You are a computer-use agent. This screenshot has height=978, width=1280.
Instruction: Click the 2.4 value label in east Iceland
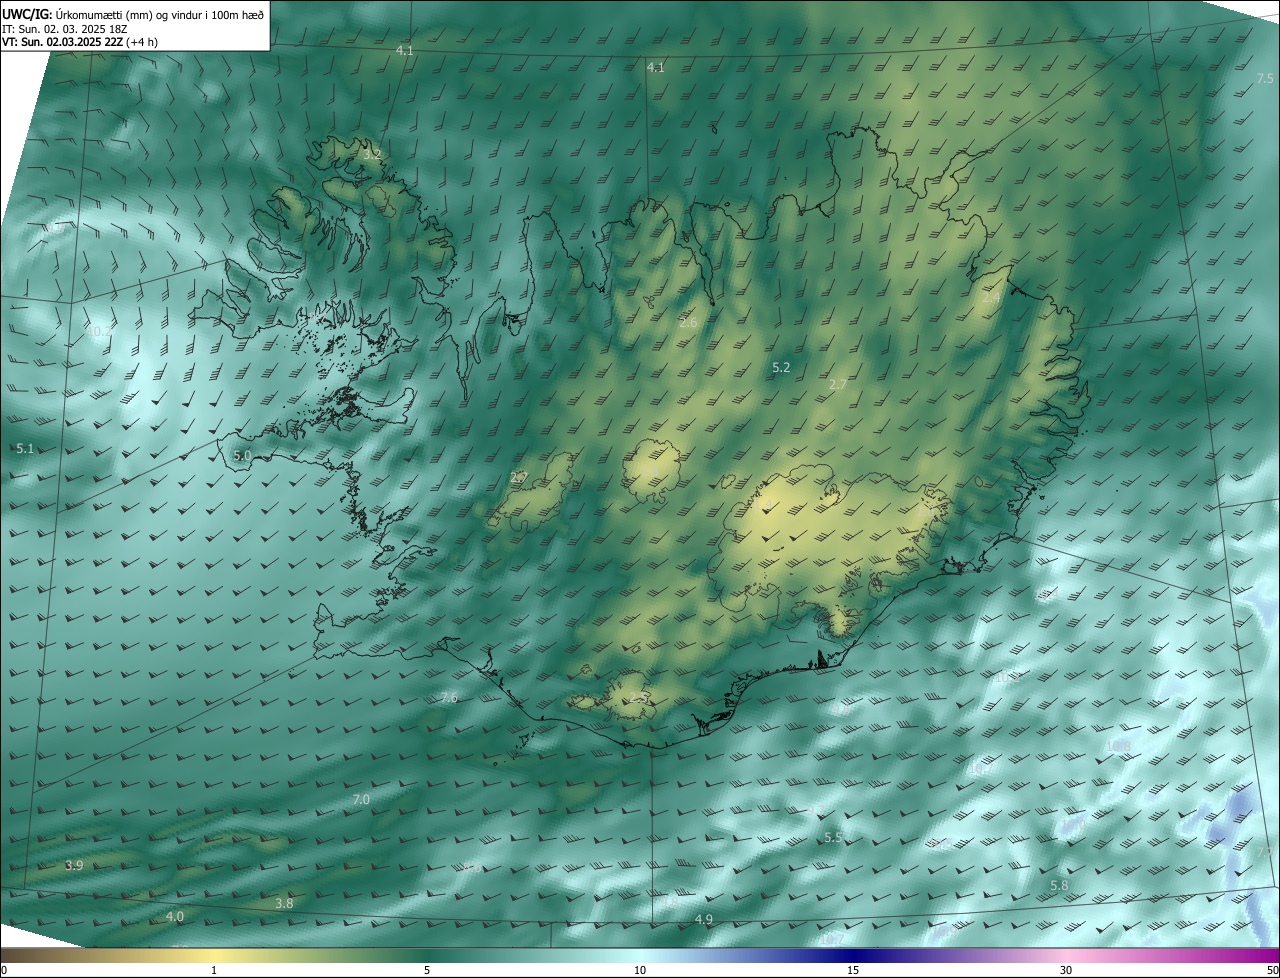[990, 298]
